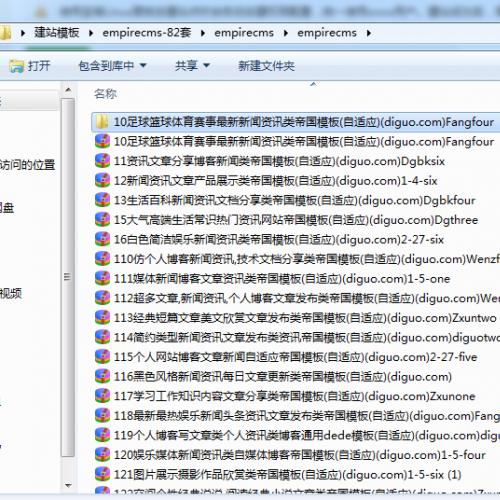Click the archive icon of the 16白色简洁娱乐 file
This screenshot has height=500, width=500.
coord(102,239)
